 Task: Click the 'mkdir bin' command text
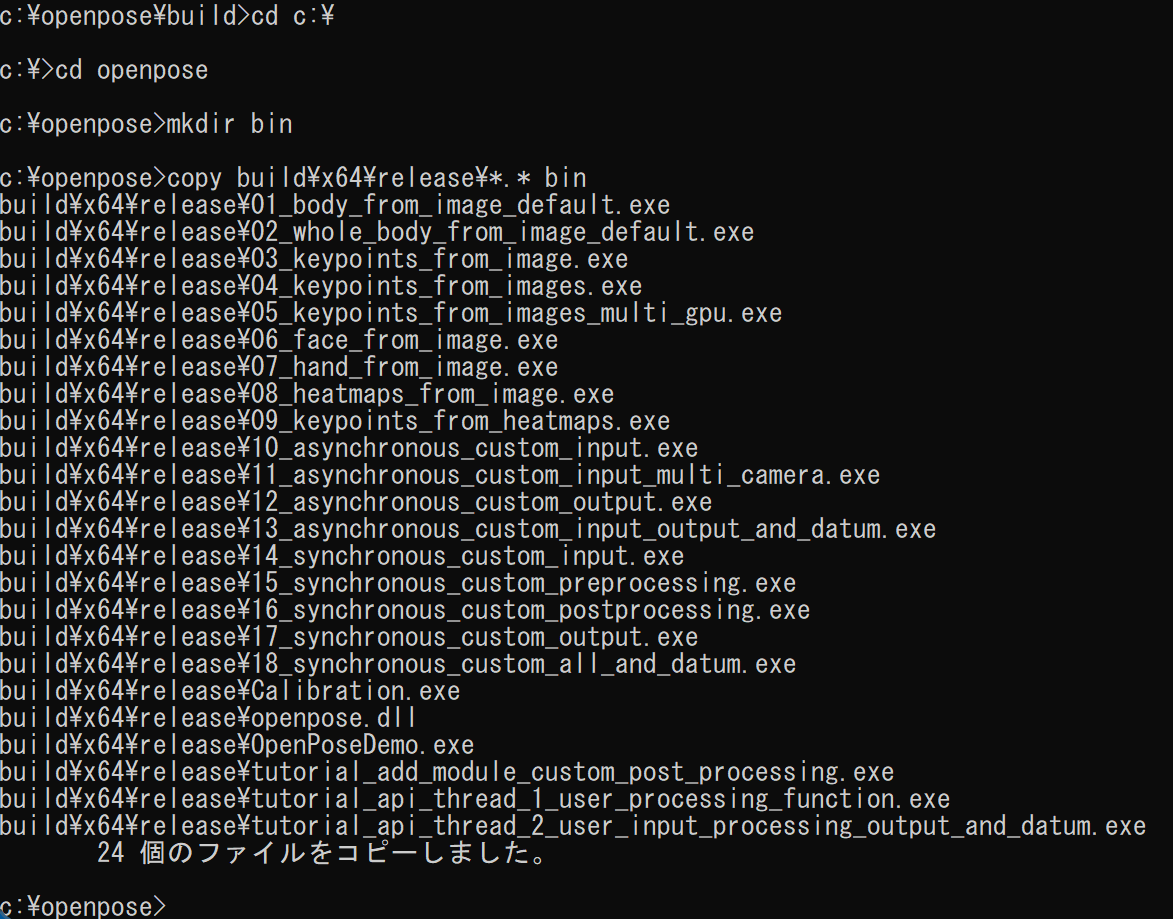[x=229, y=124]
